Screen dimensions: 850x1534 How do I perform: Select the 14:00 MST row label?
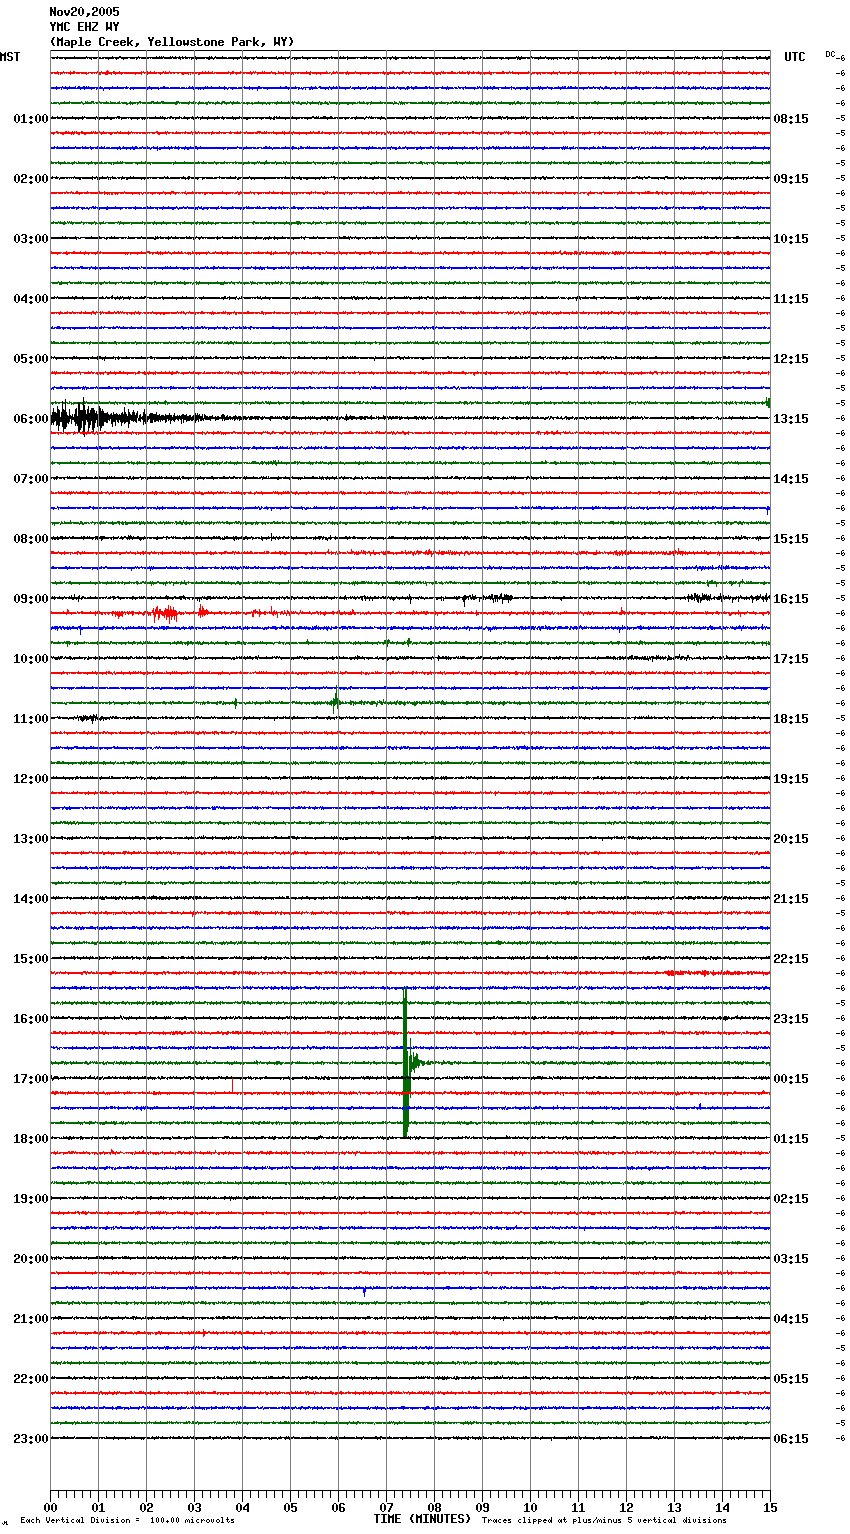(x=31, y=899)
